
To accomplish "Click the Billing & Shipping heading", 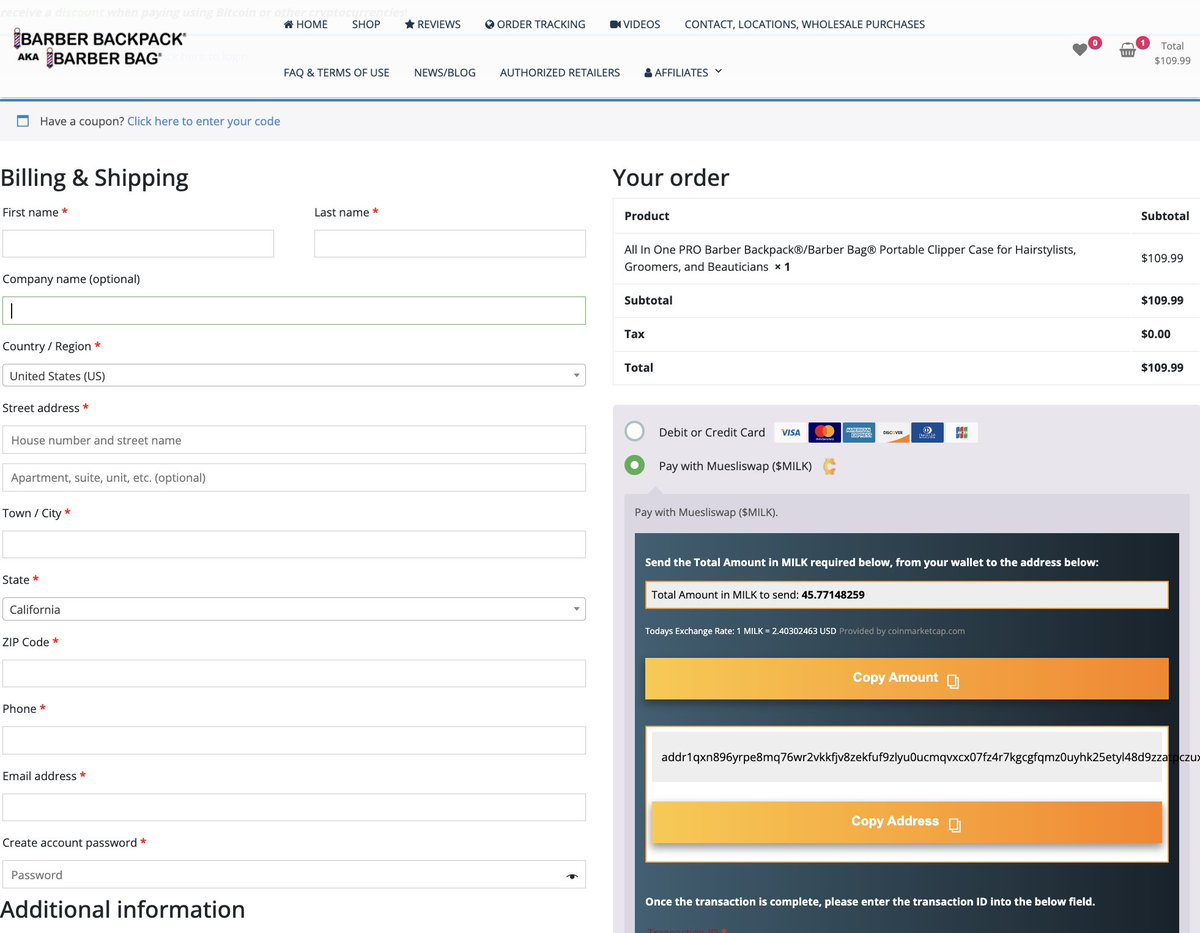I will [x=95, y=178].
